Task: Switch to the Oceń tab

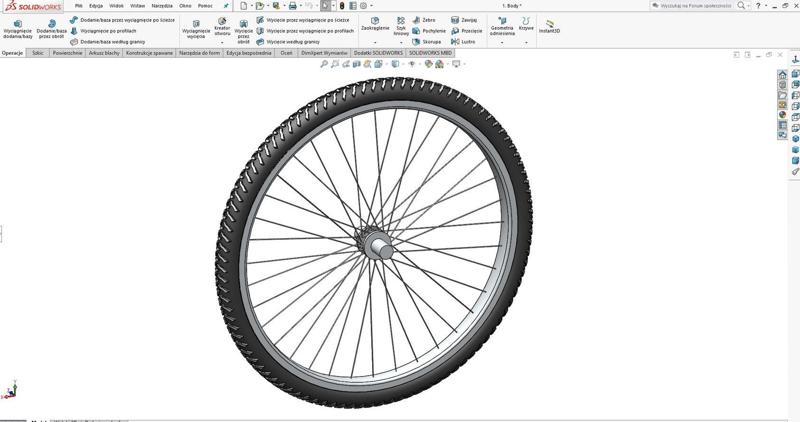Action: pos(286,53)
